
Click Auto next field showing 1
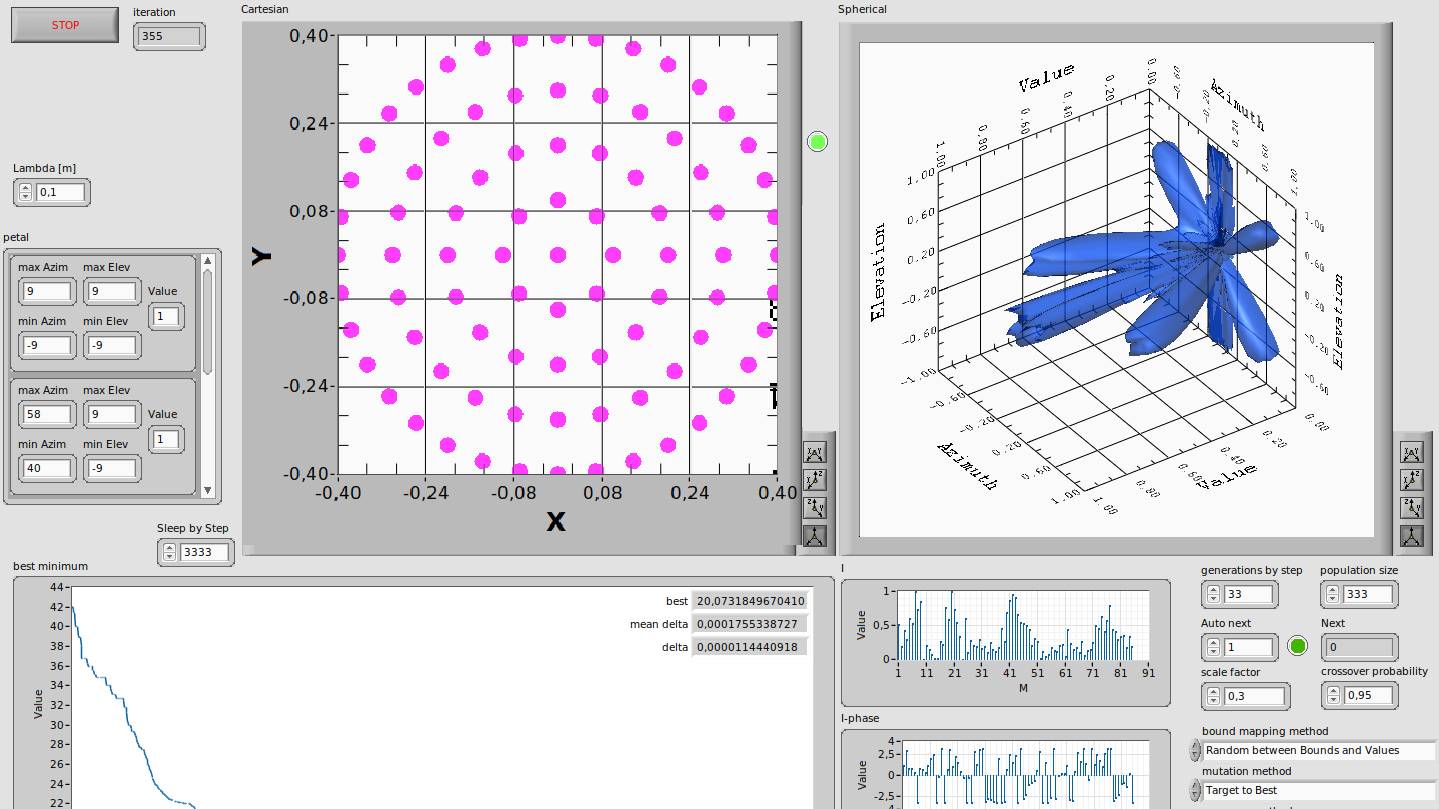[x=1248, y=647]
